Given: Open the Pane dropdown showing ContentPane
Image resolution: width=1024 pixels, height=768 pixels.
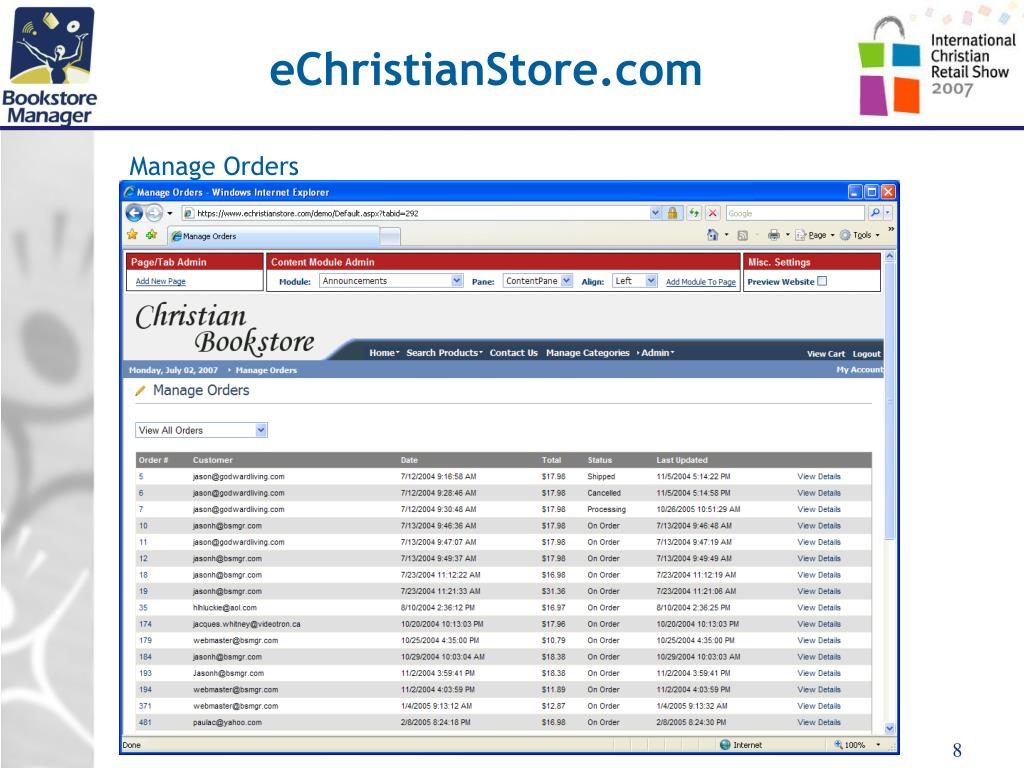Looking at the screenshot, I should (537, 281).
